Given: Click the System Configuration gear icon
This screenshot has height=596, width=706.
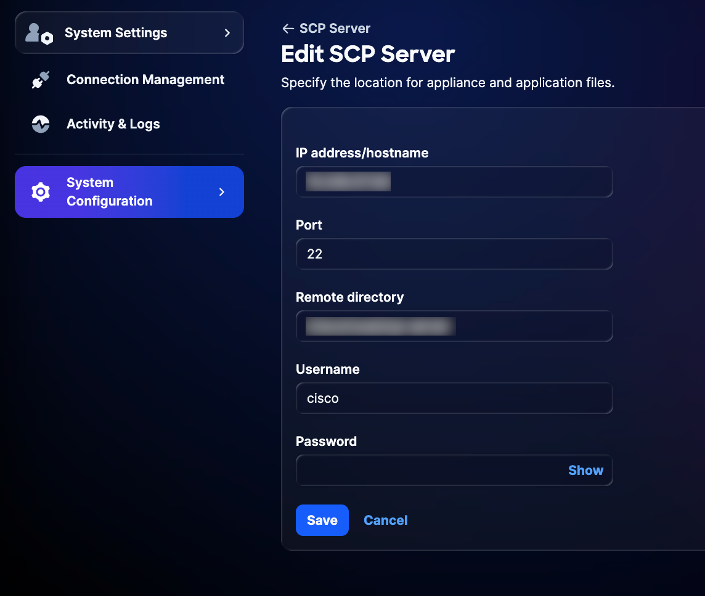Looking at the screenshot, I should [41, 192].
